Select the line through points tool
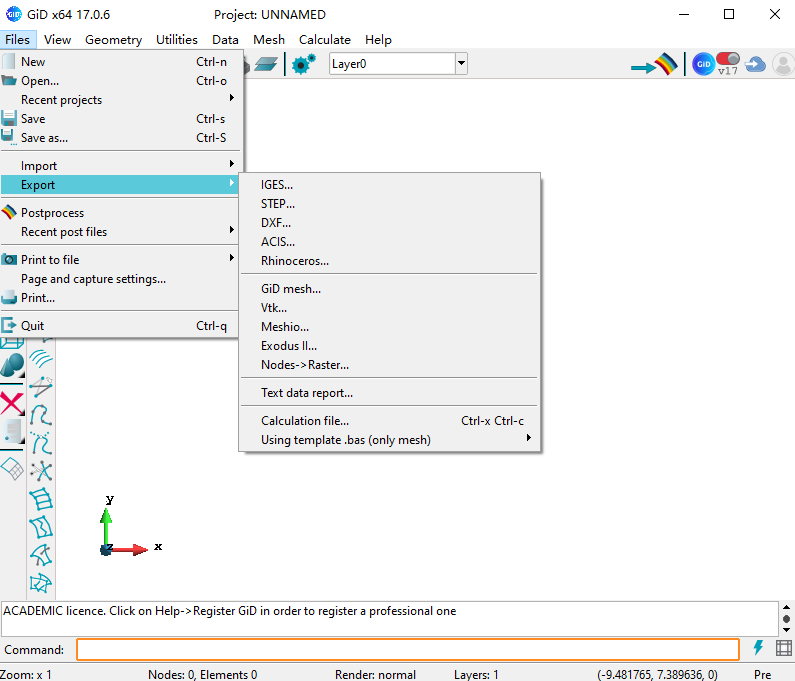Image resolution: width=795 pixels, height=681 pixels. [x=41, y=387]
